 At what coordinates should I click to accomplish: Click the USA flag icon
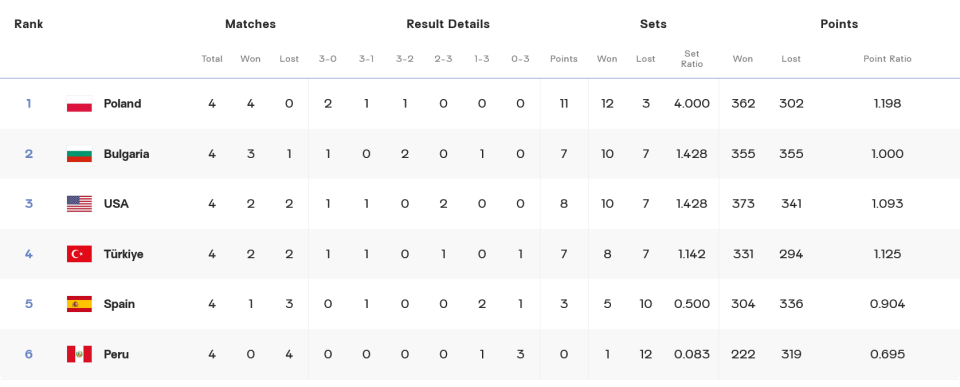[79, 204]
